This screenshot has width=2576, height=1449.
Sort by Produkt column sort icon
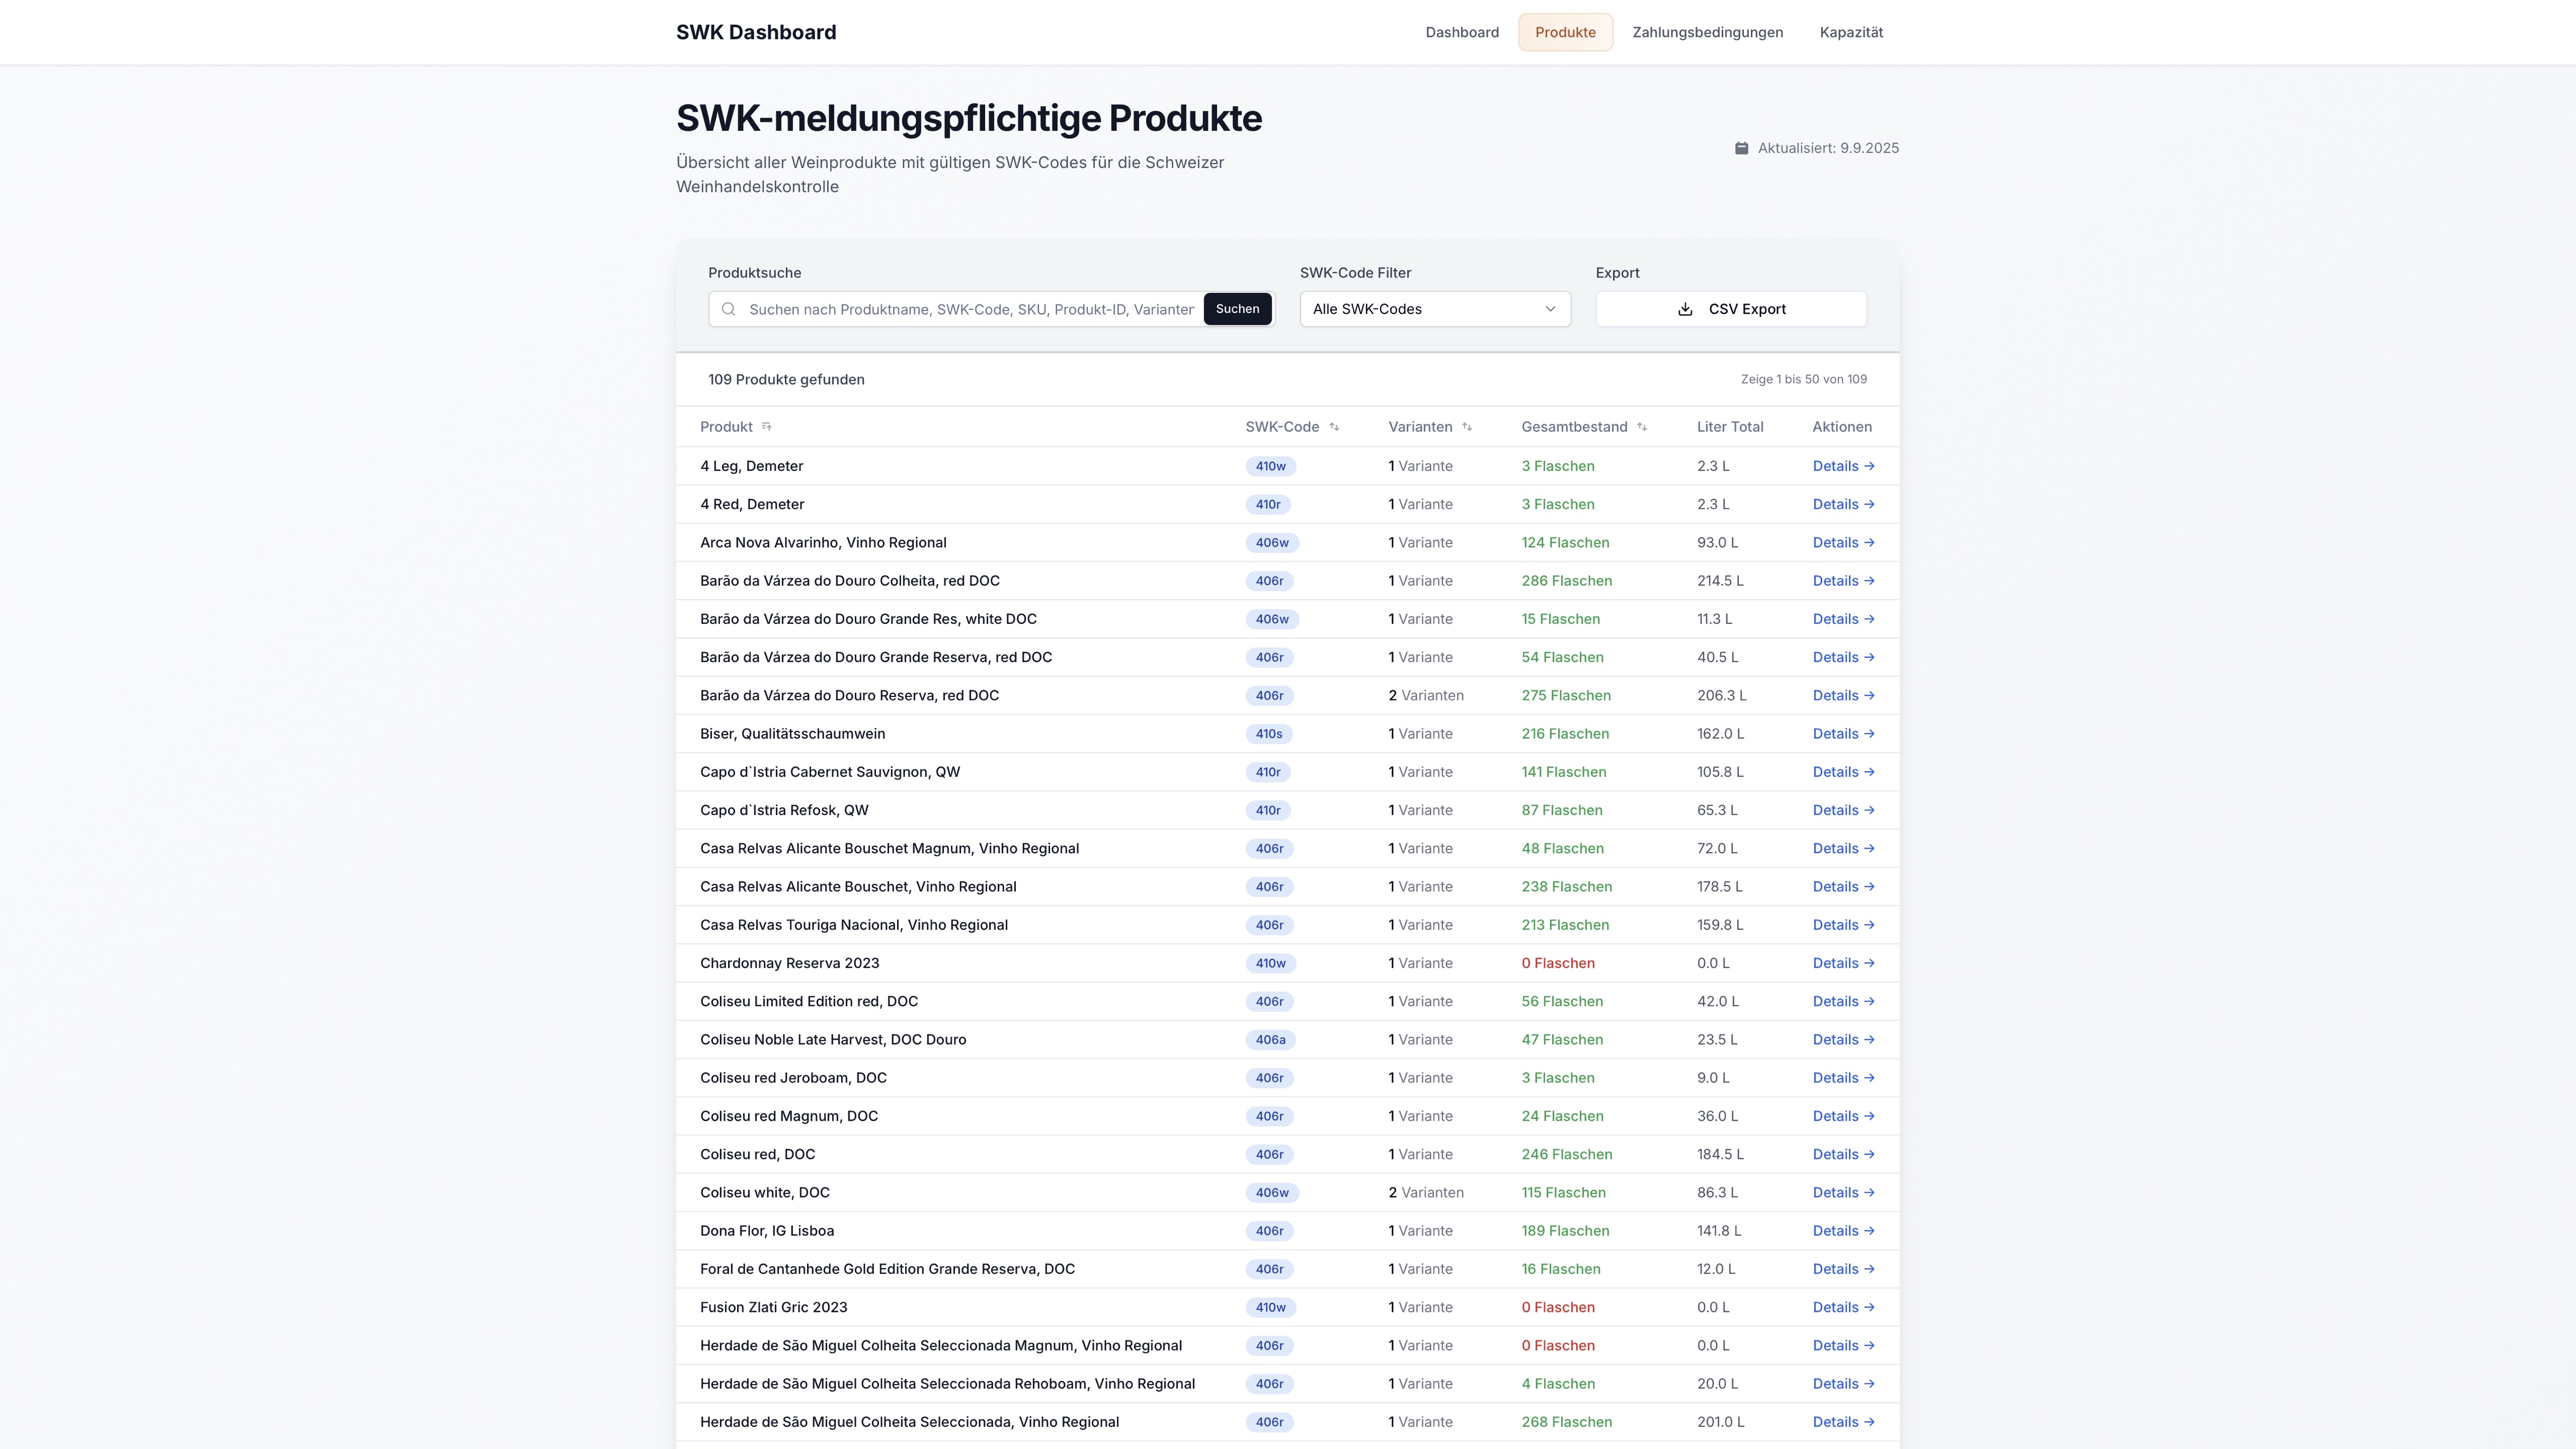click(767, 427)
